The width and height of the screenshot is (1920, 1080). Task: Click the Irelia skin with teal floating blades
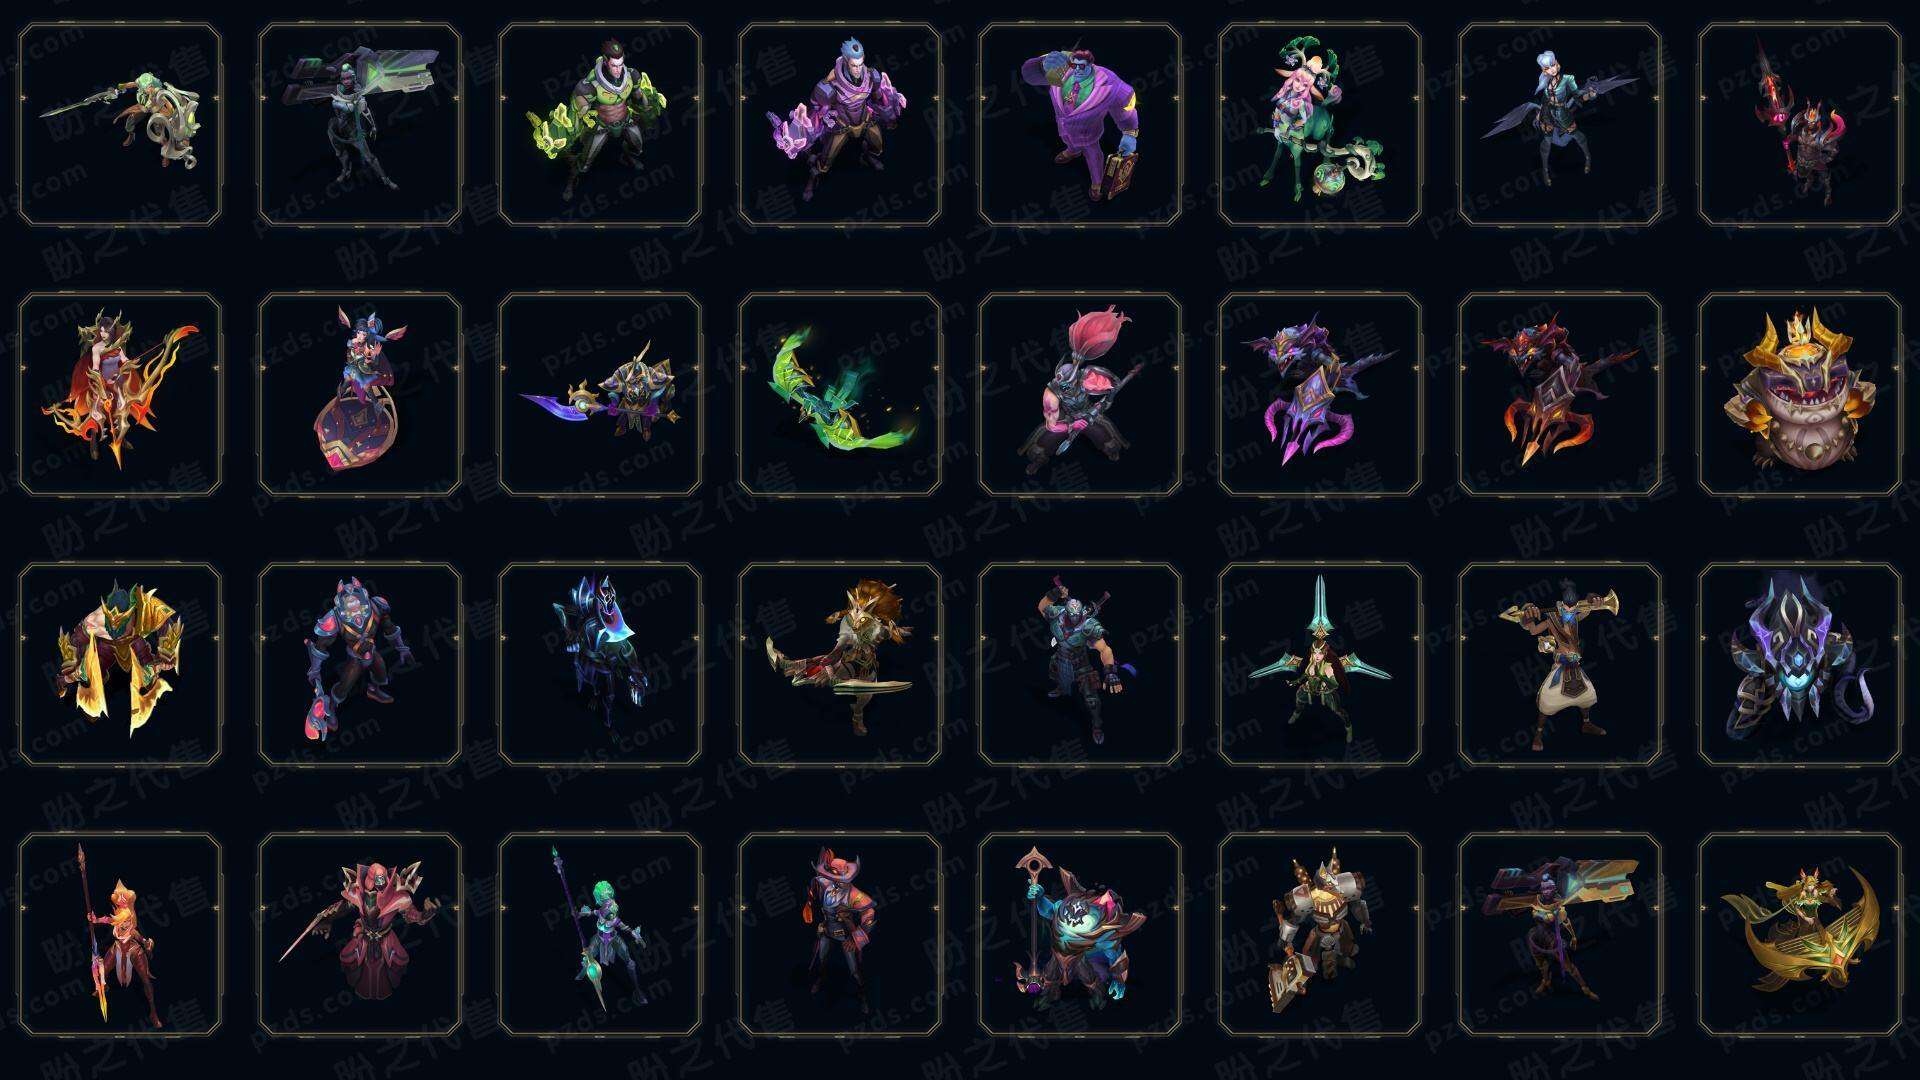(x=1320, y=665)
